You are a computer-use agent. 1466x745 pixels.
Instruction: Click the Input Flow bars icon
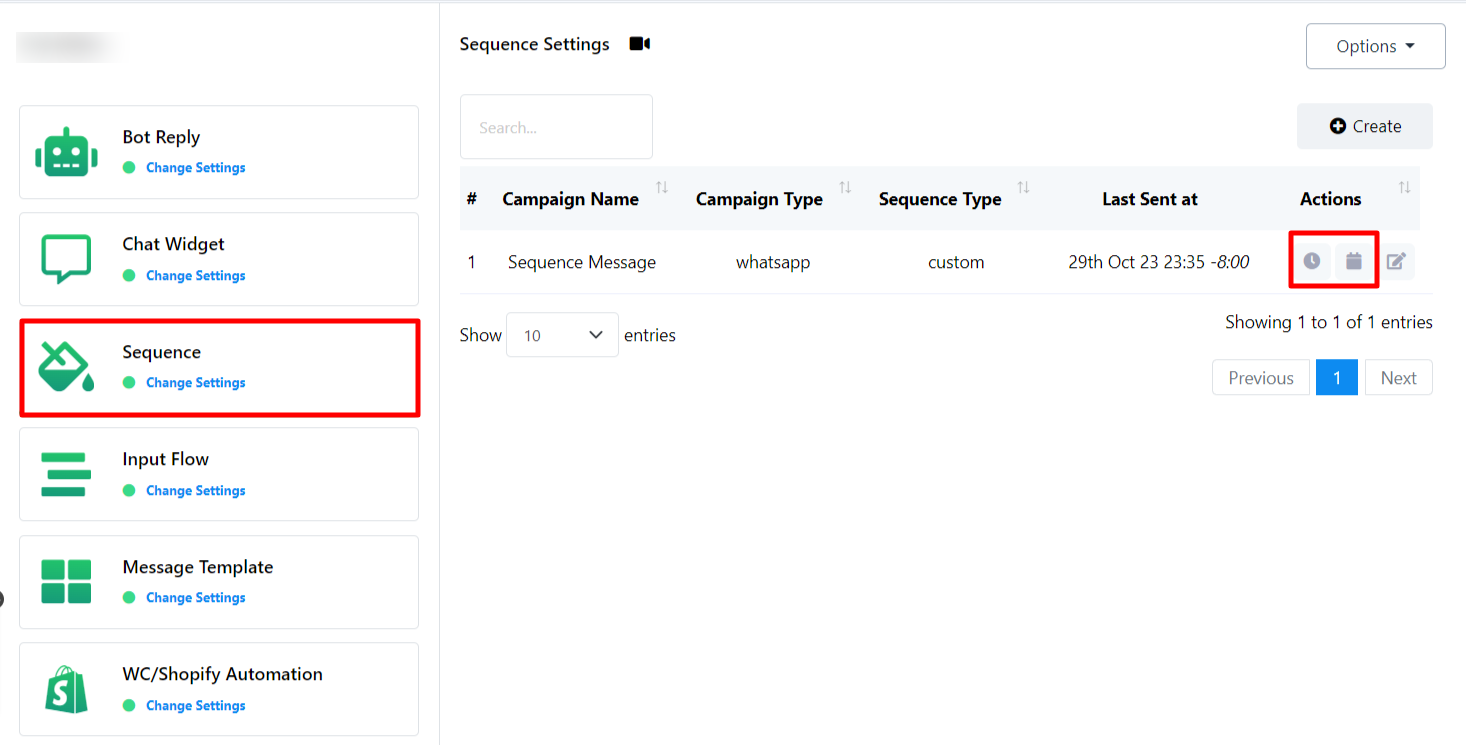66,474
